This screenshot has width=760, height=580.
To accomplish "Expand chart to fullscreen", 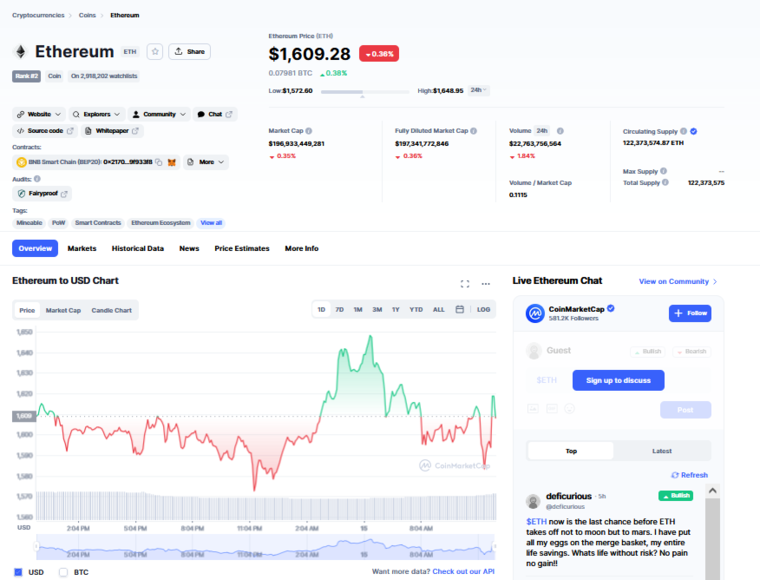I will point(465,284).
